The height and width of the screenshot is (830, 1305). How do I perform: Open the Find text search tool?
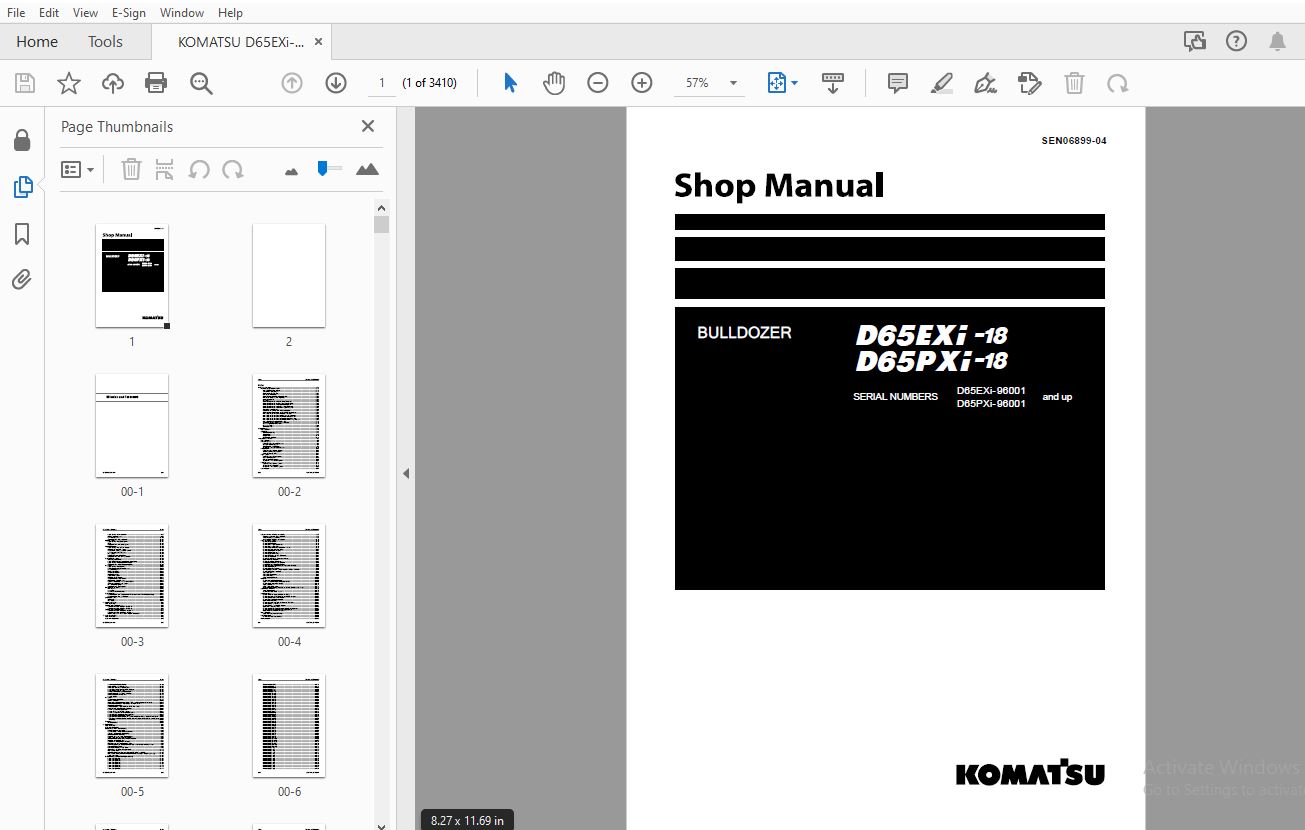pos(201,83)
